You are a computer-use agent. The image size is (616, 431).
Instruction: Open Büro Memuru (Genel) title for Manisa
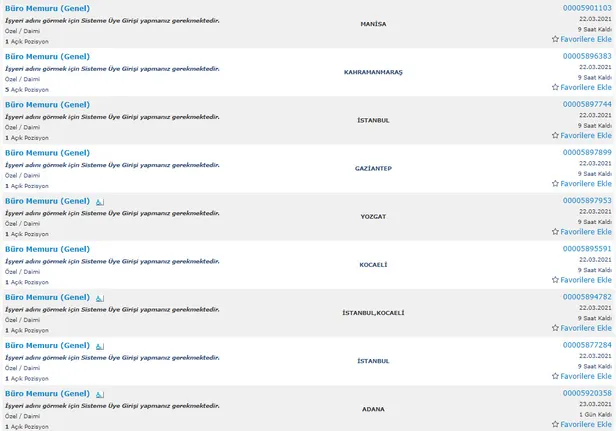[x=48, y=8]
